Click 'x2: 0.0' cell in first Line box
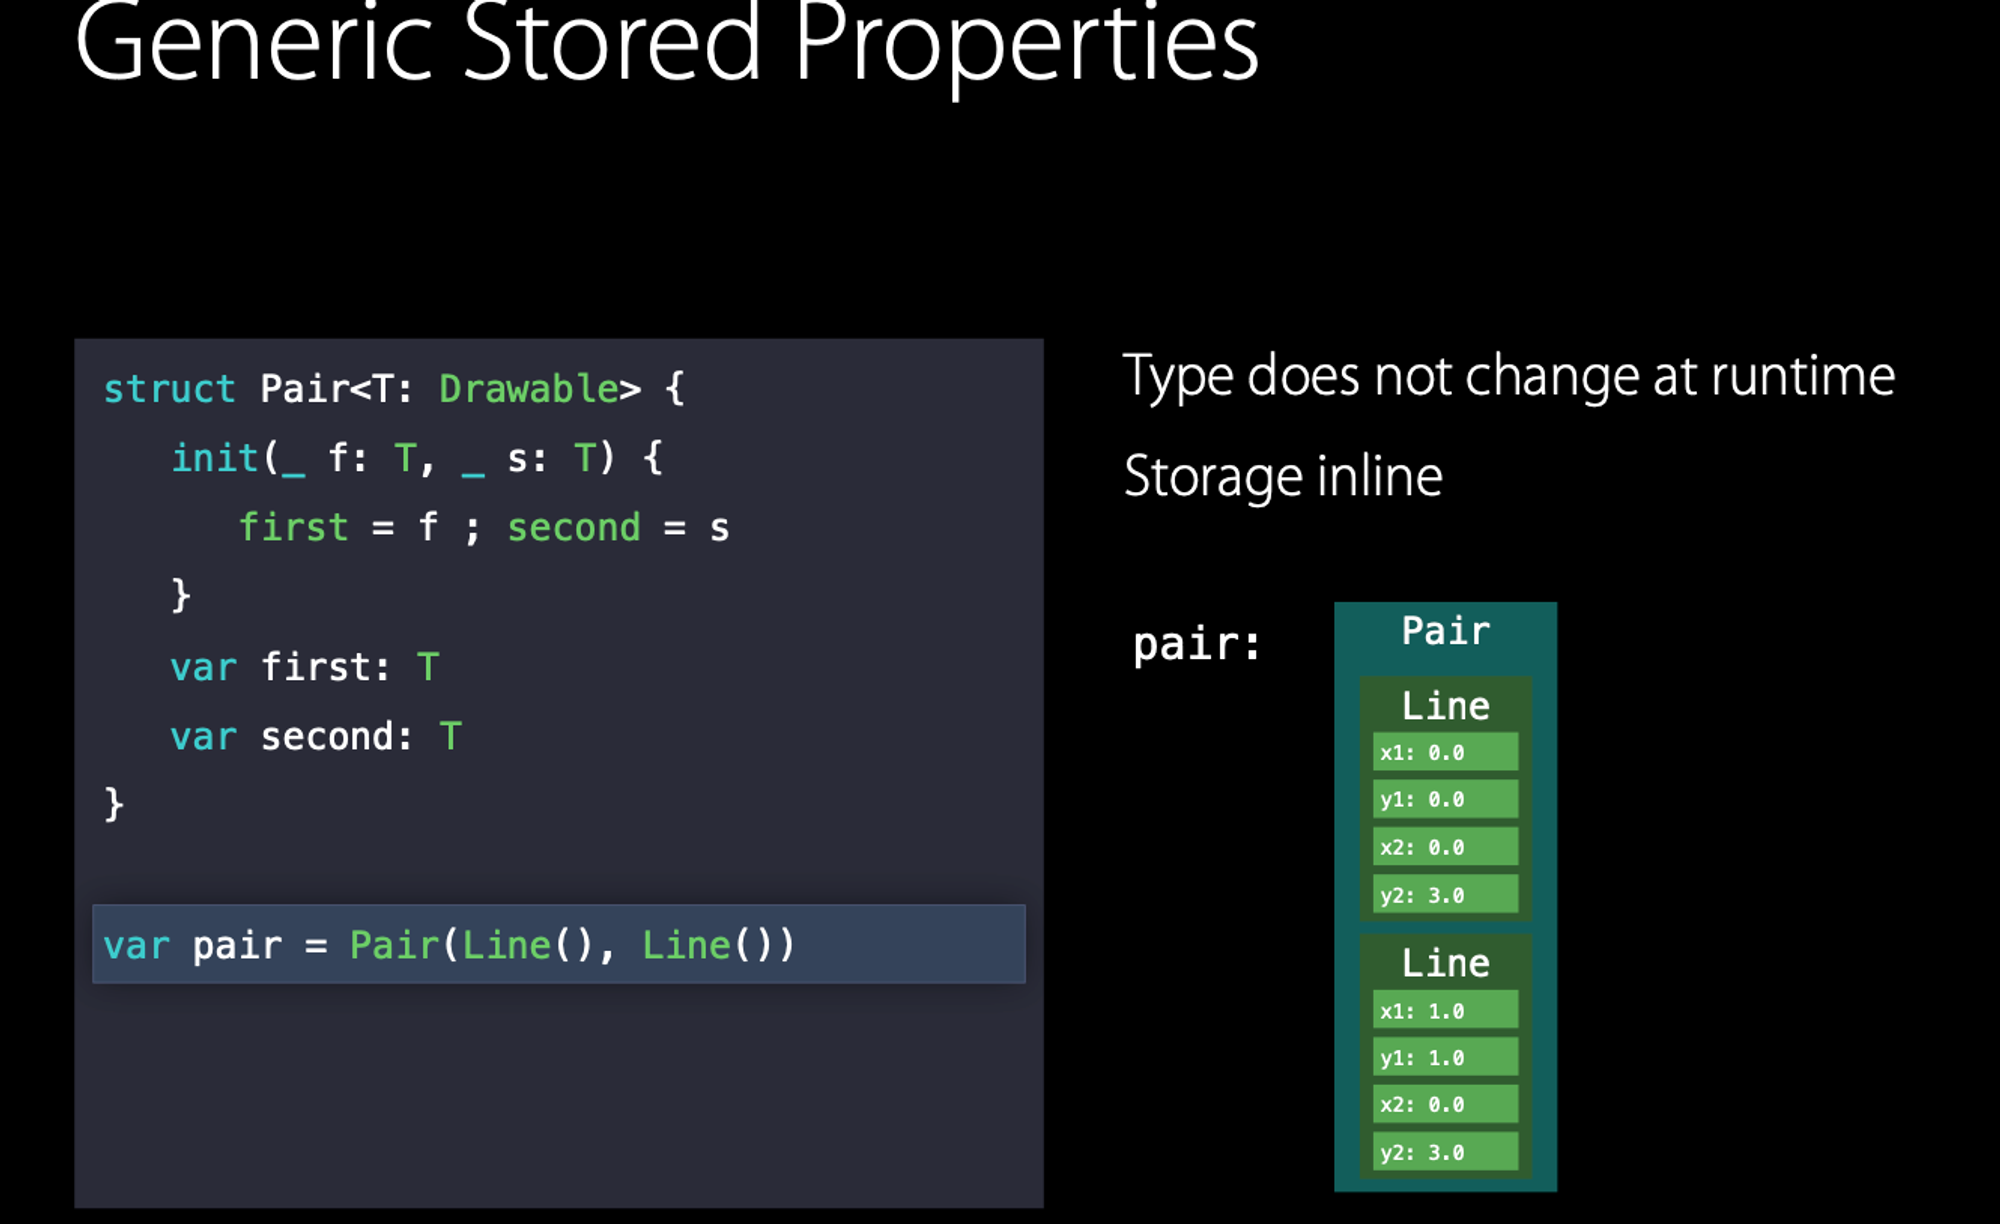 coord(1445,846)
